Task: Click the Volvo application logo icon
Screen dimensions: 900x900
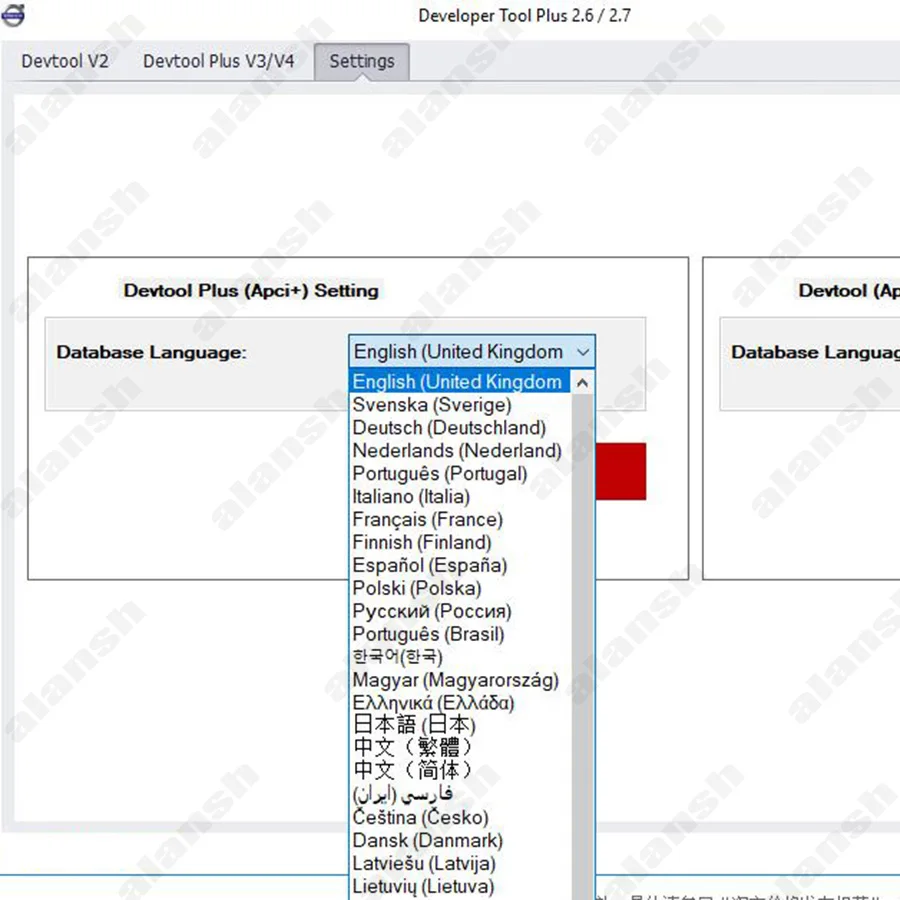Action: point(13,14)
